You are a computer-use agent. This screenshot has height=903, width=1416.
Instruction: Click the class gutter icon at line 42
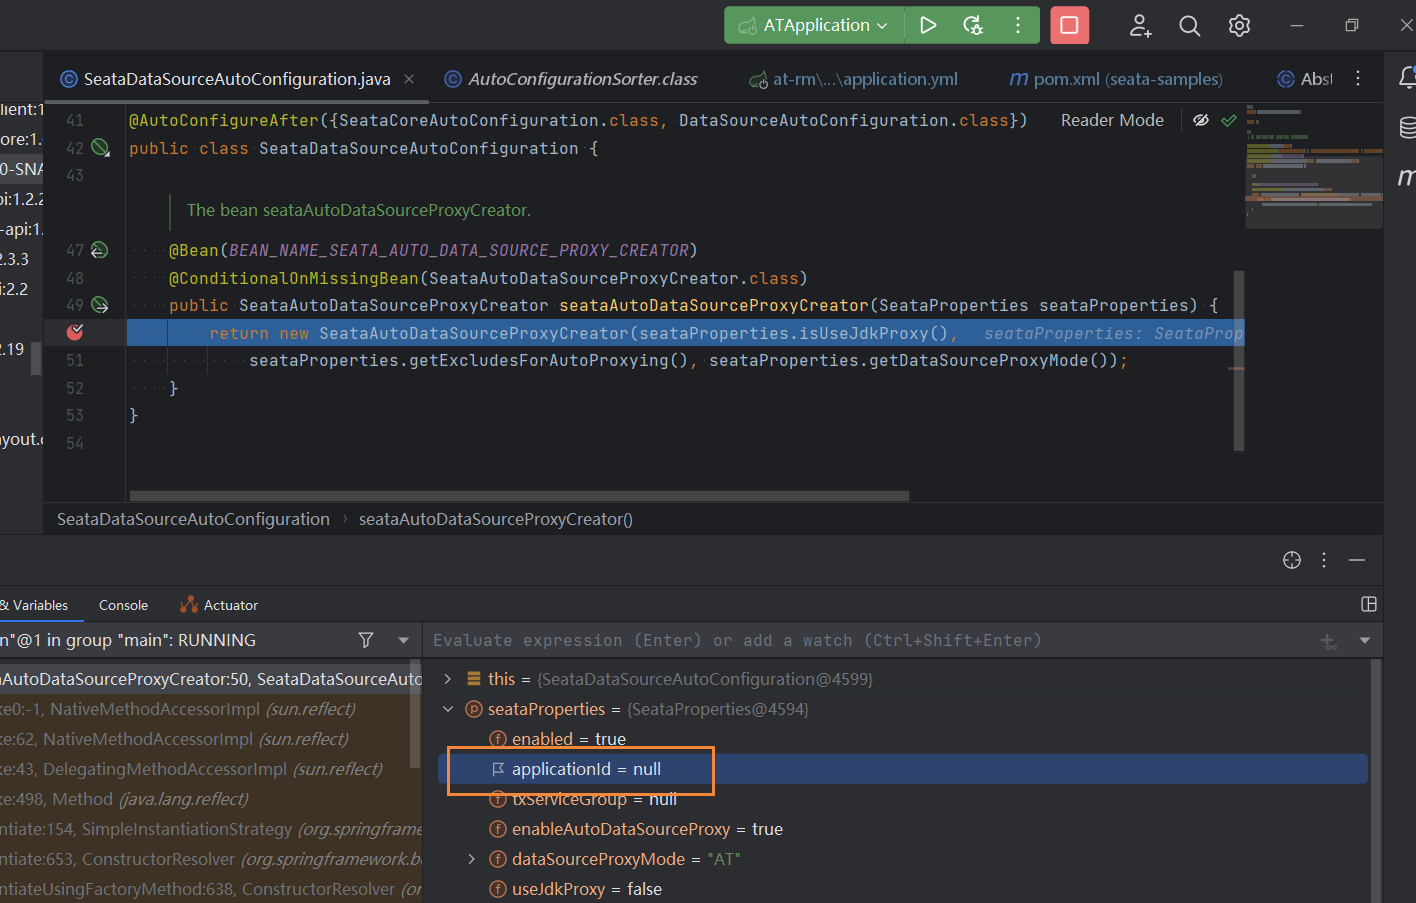(x=101, y=148)
